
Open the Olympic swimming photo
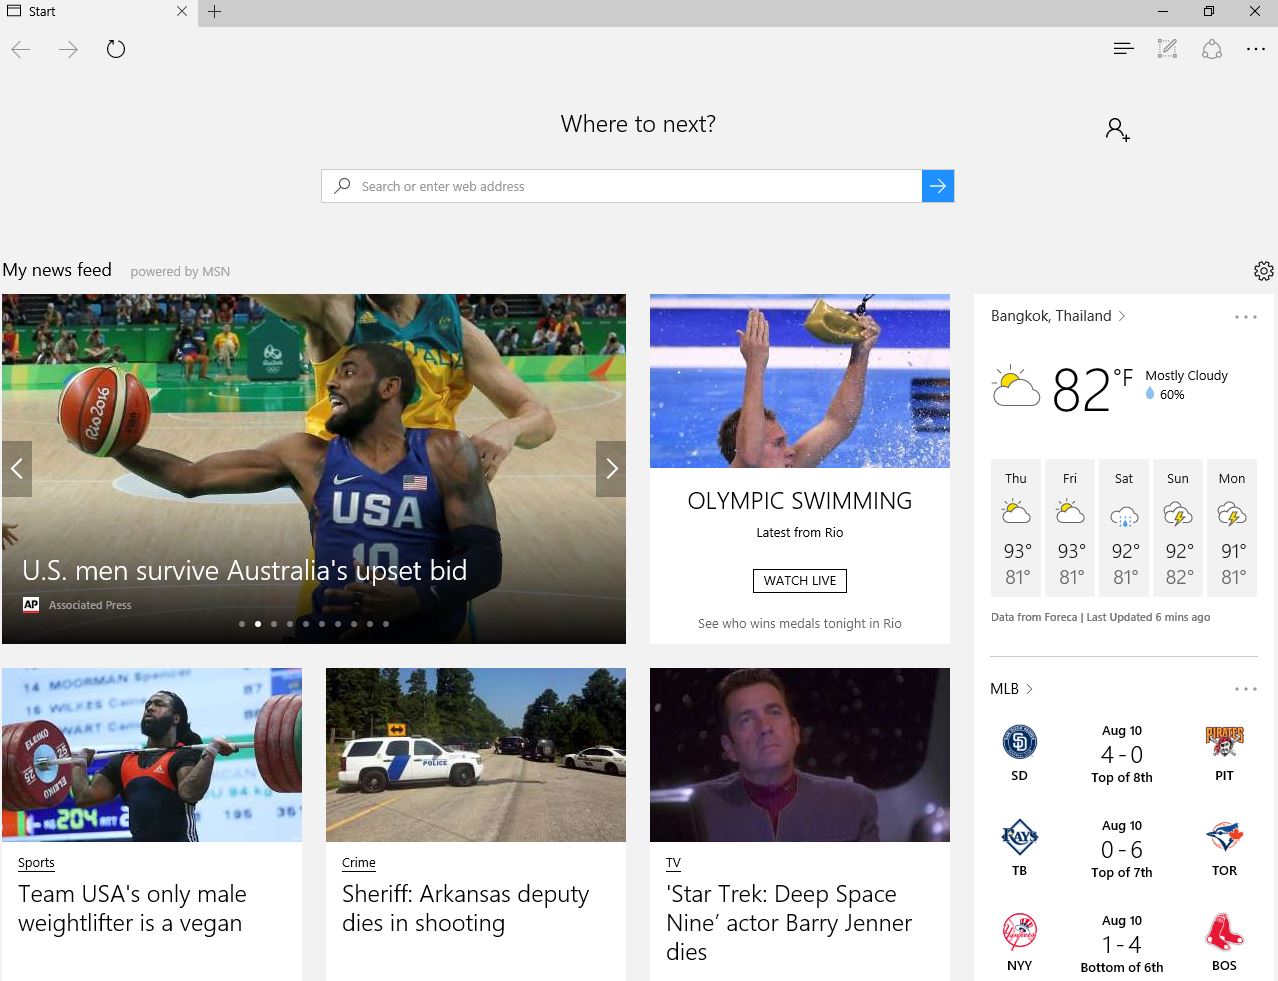[x=800, y=381]
